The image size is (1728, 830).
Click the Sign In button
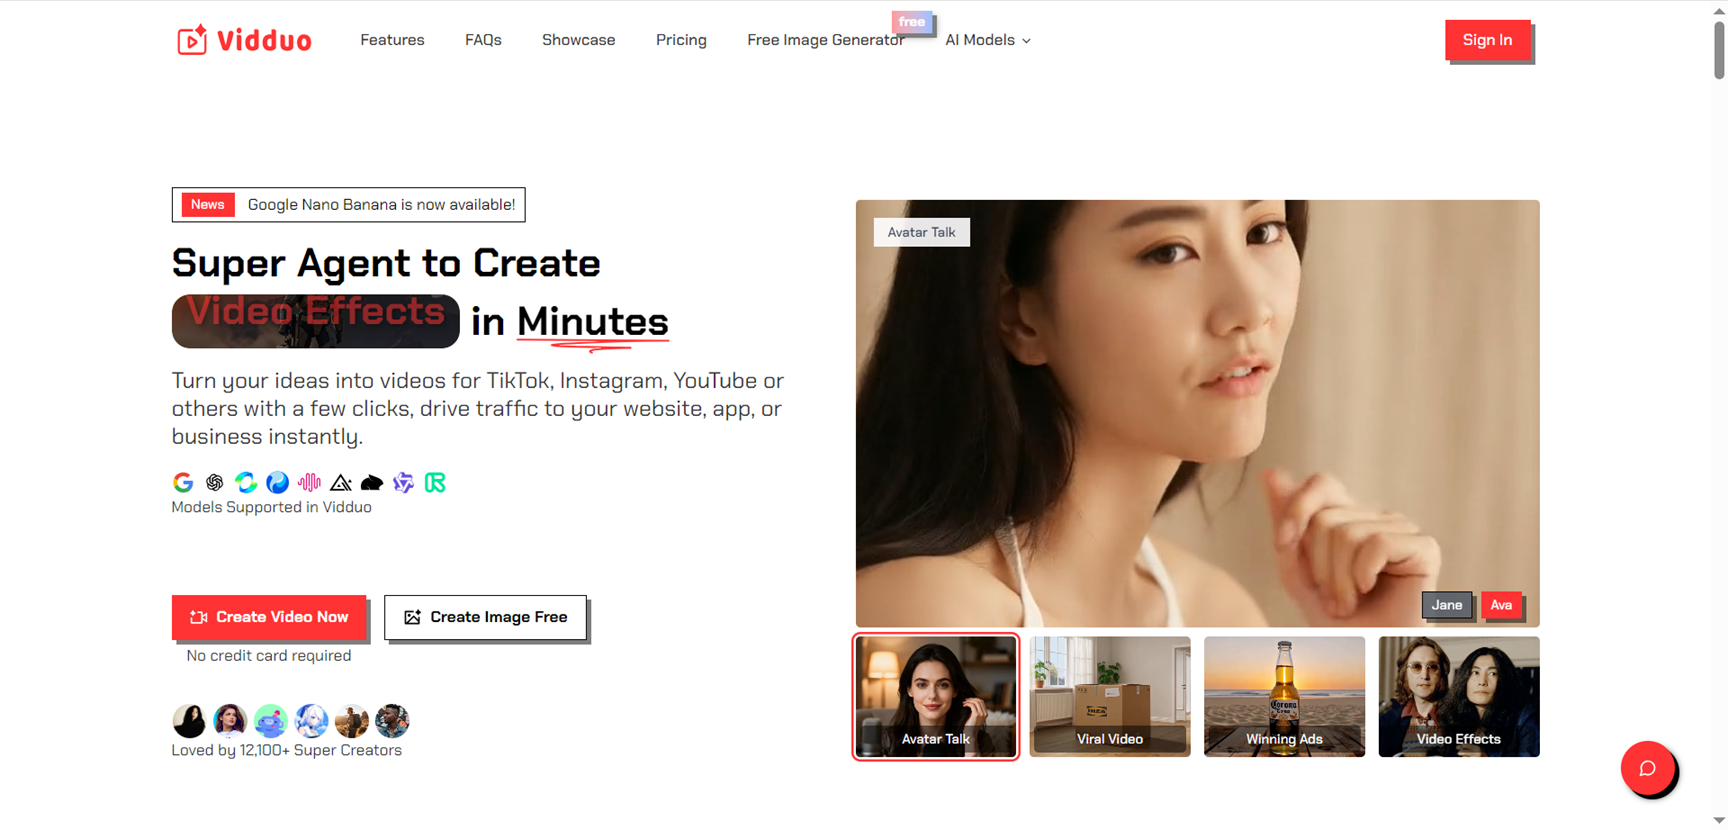pyautogui.click(x=1487, y=40)
